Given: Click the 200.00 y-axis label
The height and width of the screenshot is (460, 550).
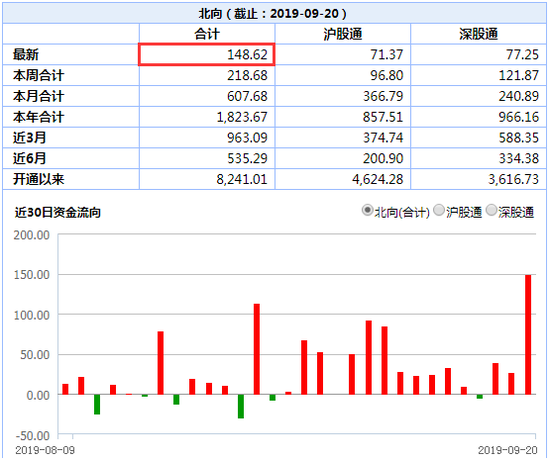Looking at the screenshot, I should pos(32,235).
